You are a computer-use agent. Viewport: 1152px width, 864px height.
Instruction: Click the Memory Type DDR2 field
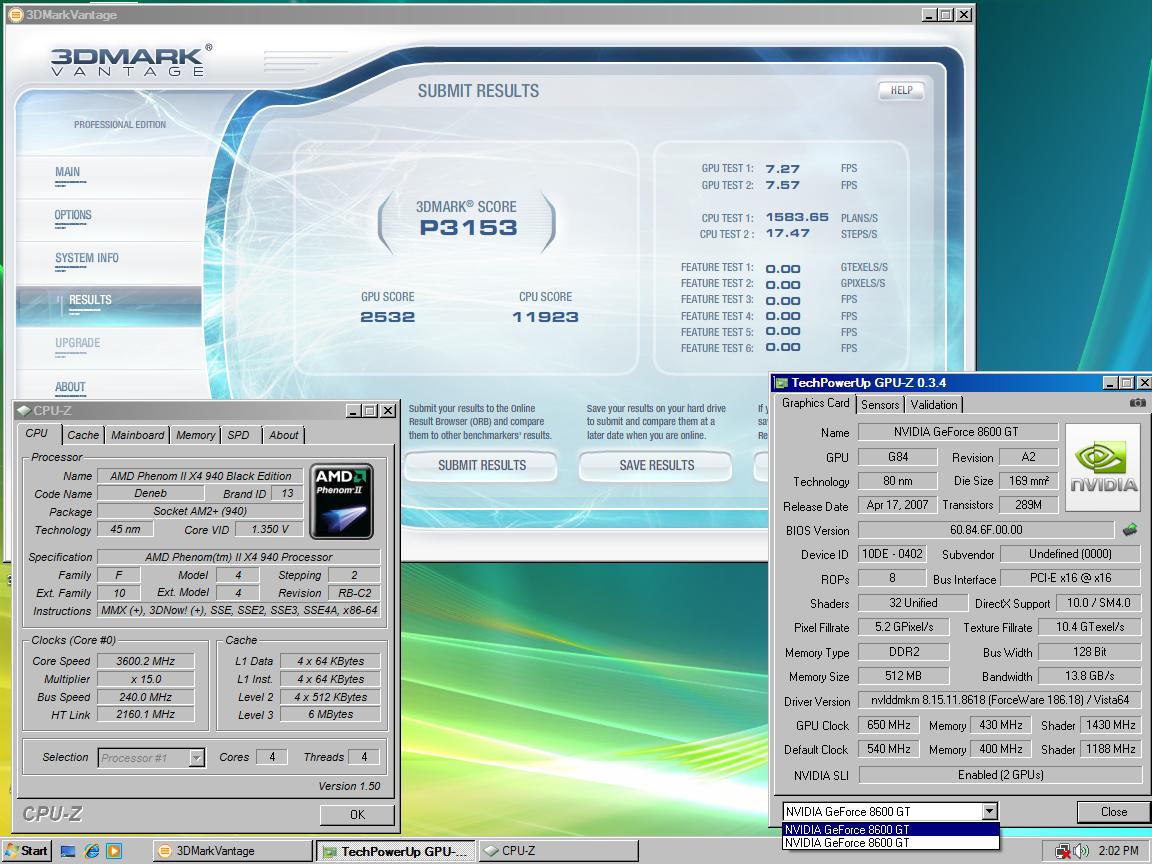click(904, 652)
